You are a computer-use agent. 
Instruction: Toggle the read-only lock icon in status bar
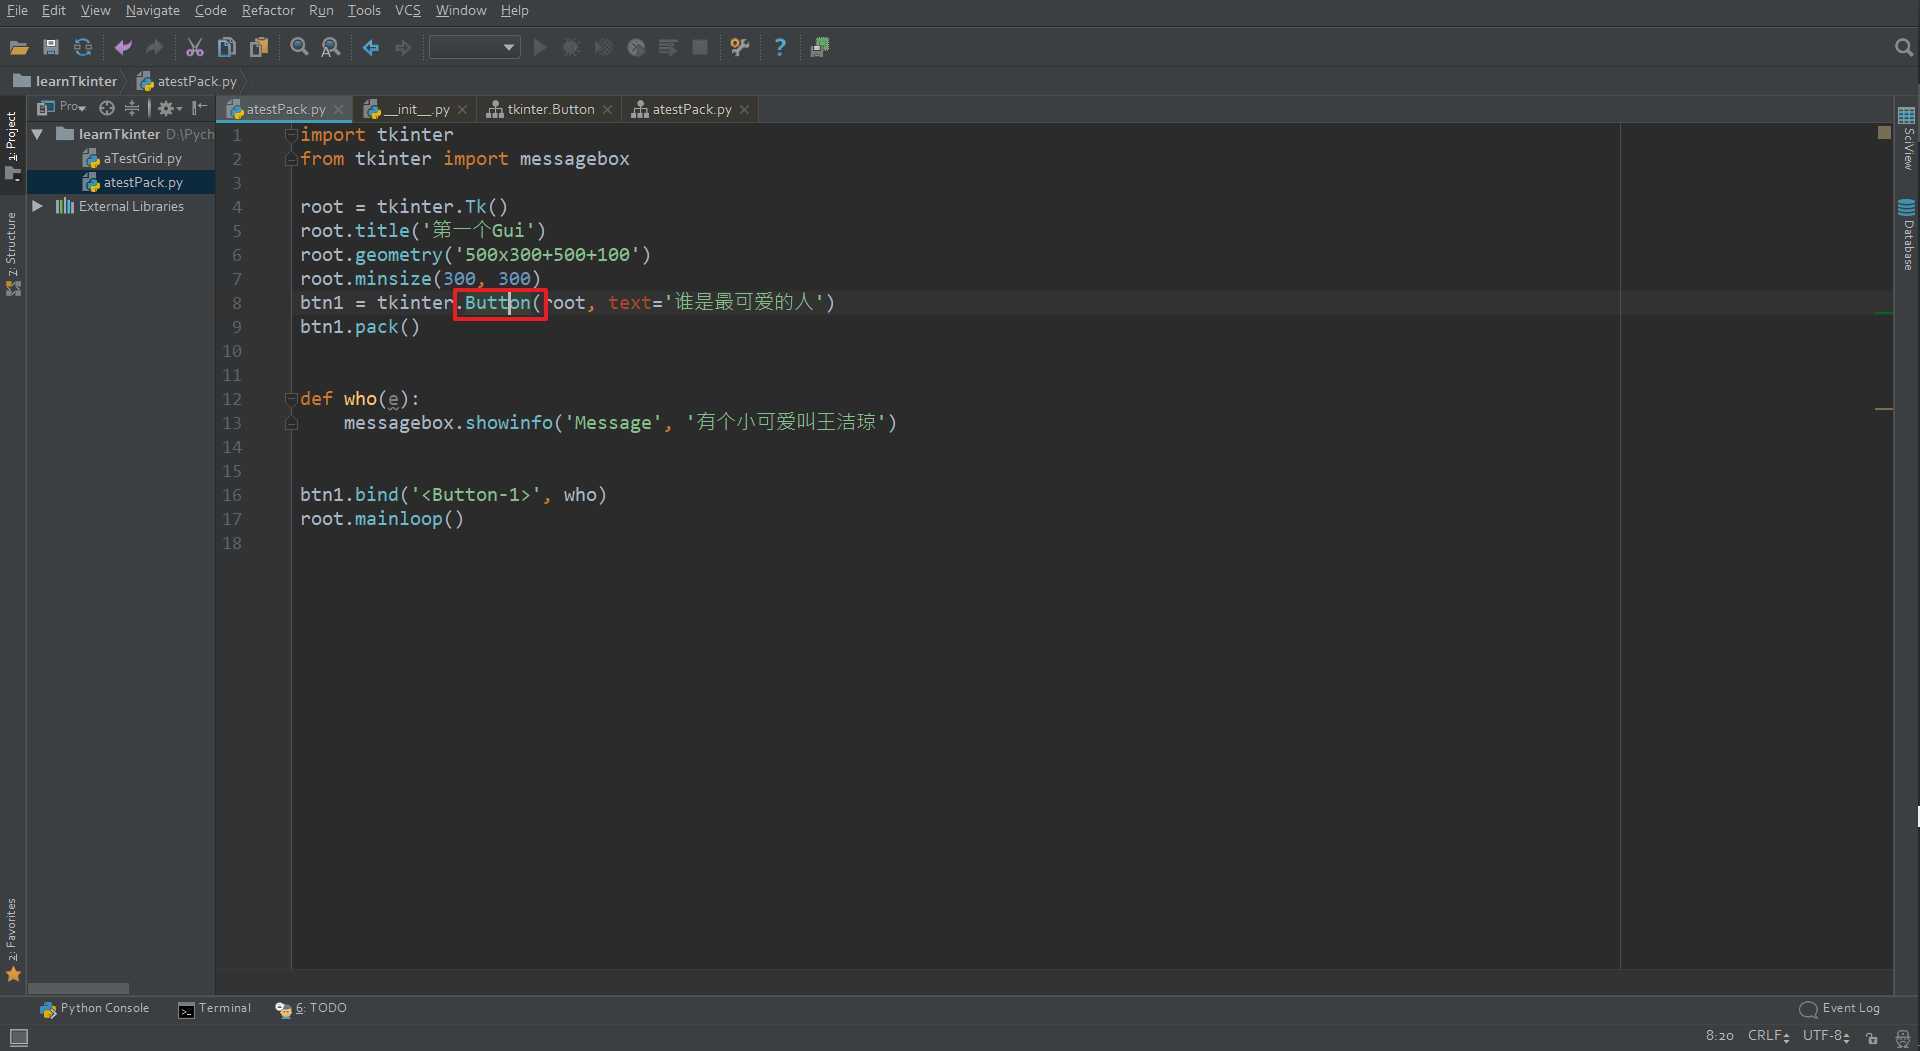[x=1872, y=1037]
